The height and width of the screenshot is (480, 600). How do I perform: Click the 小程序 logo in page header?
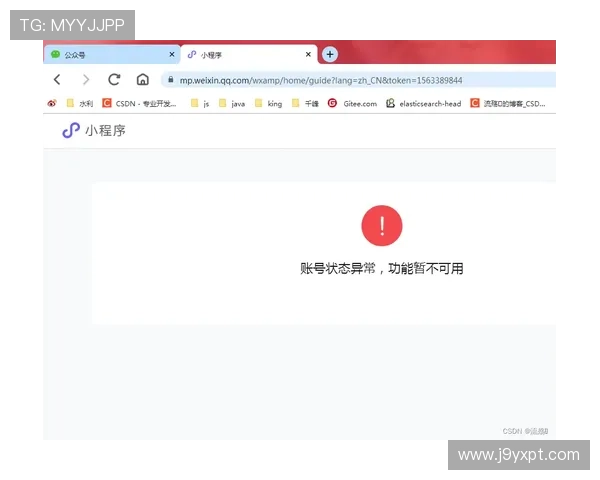pyautogui.click(x=94, y=131)
